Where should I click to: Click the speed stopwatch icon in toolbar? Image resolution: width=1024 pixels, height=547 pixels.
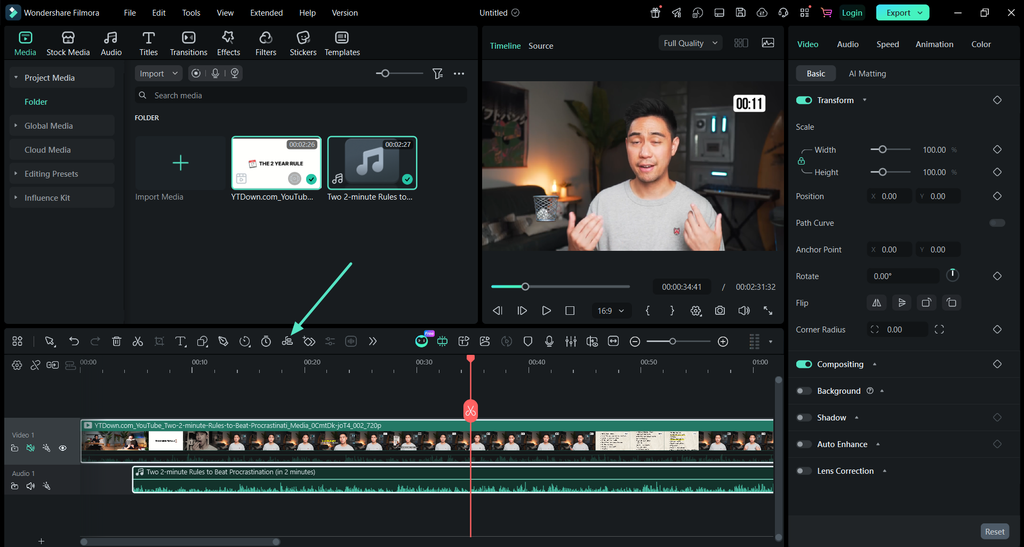pyautogui.click(x=266, y=341)
